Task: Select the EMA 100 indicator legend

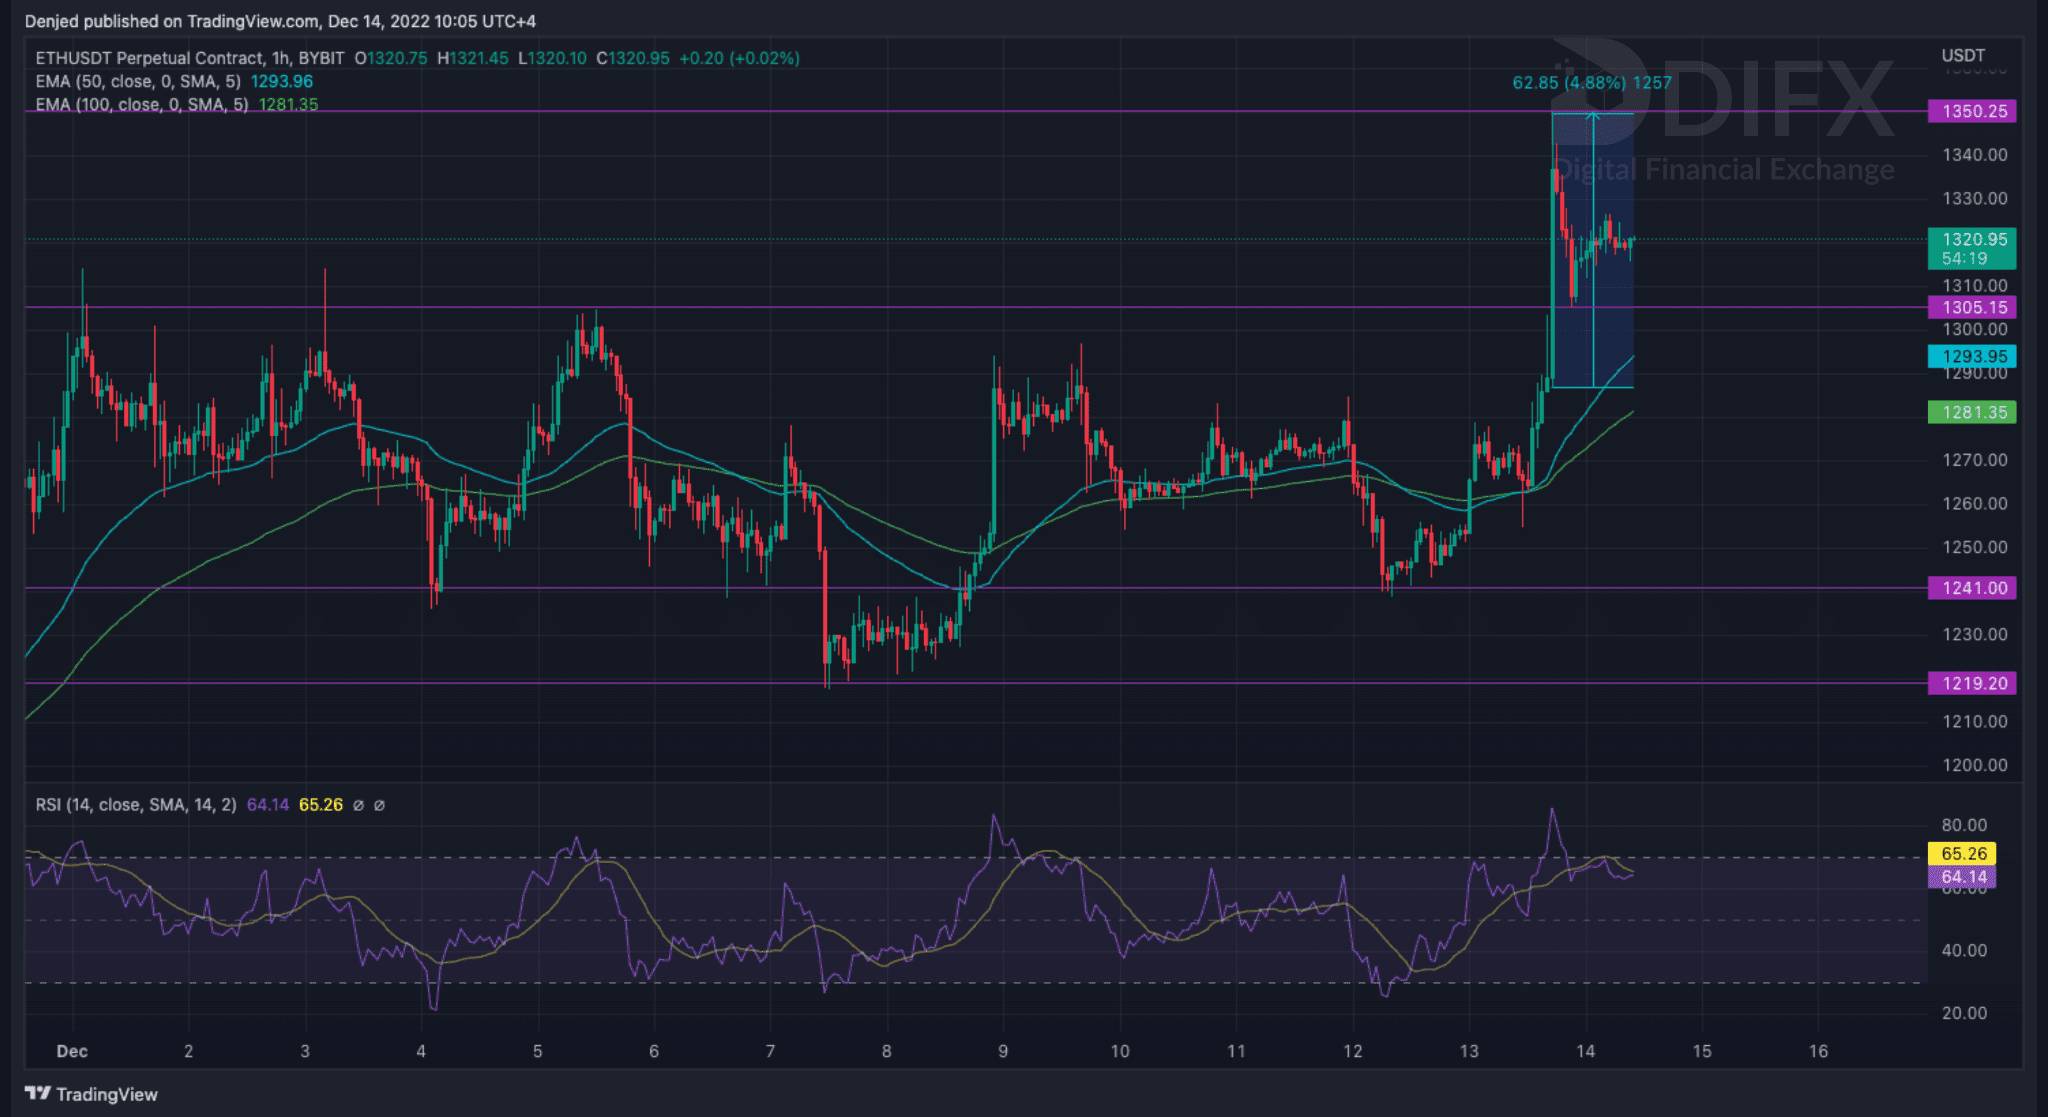Action: point(142,104)
